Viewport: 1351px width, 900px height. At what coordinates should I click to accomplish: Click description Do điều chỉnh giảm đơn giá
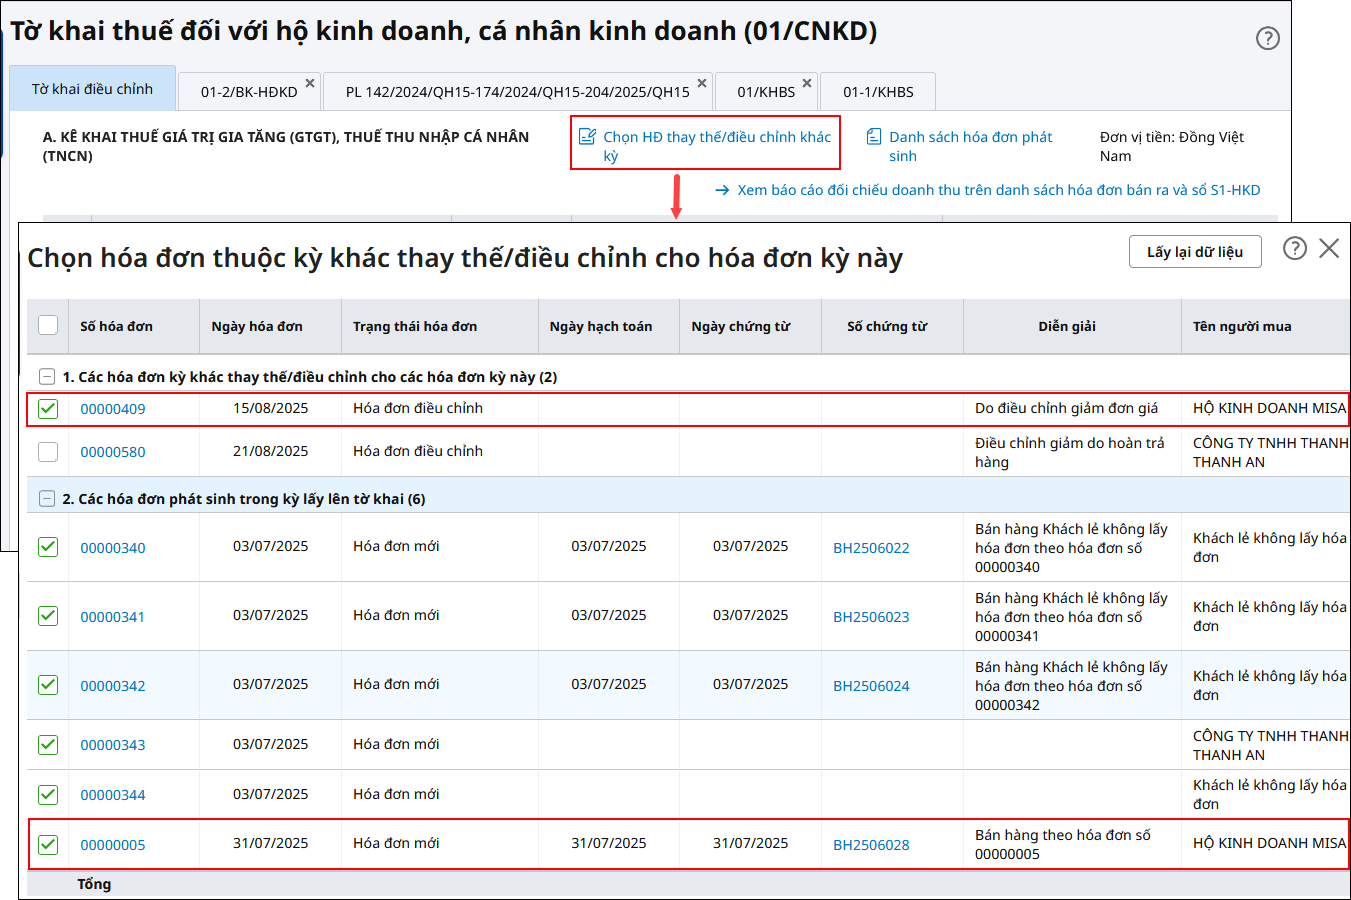[x=1066, y=408]
